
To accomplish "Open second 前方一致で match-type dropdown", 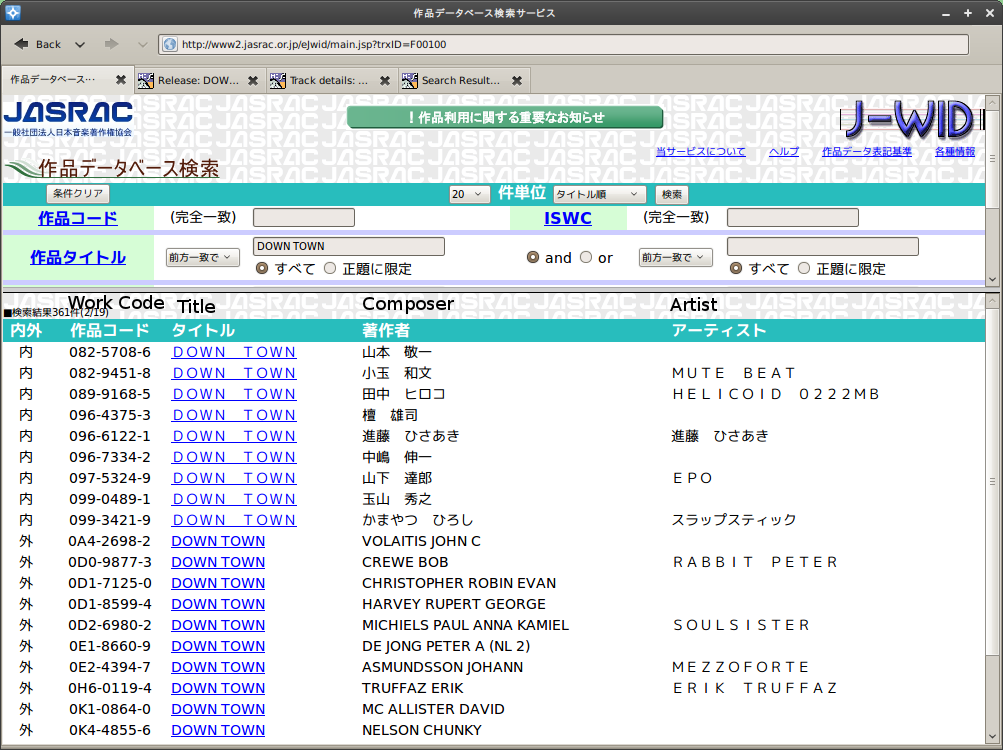I will pyautogui.click(x=675, y=257).
